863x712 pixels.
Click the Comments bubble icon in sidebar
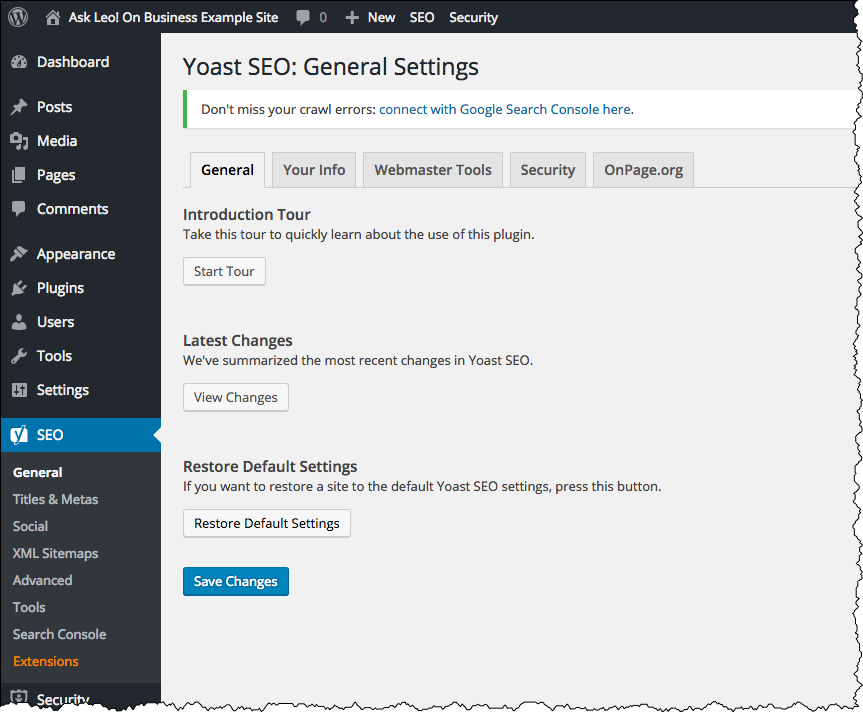click(x=19, y=209)
